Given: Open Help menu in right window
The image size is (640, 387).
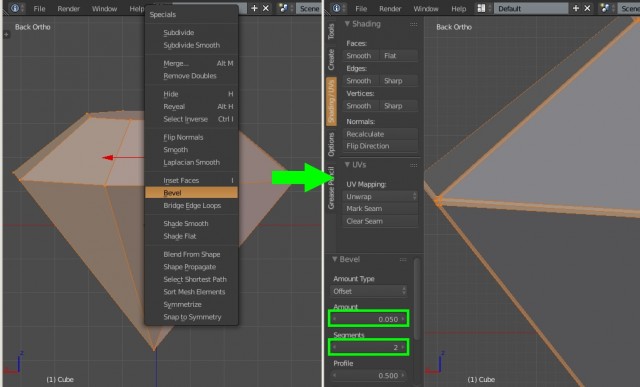Looking at the screenshot, I should 458,9.
